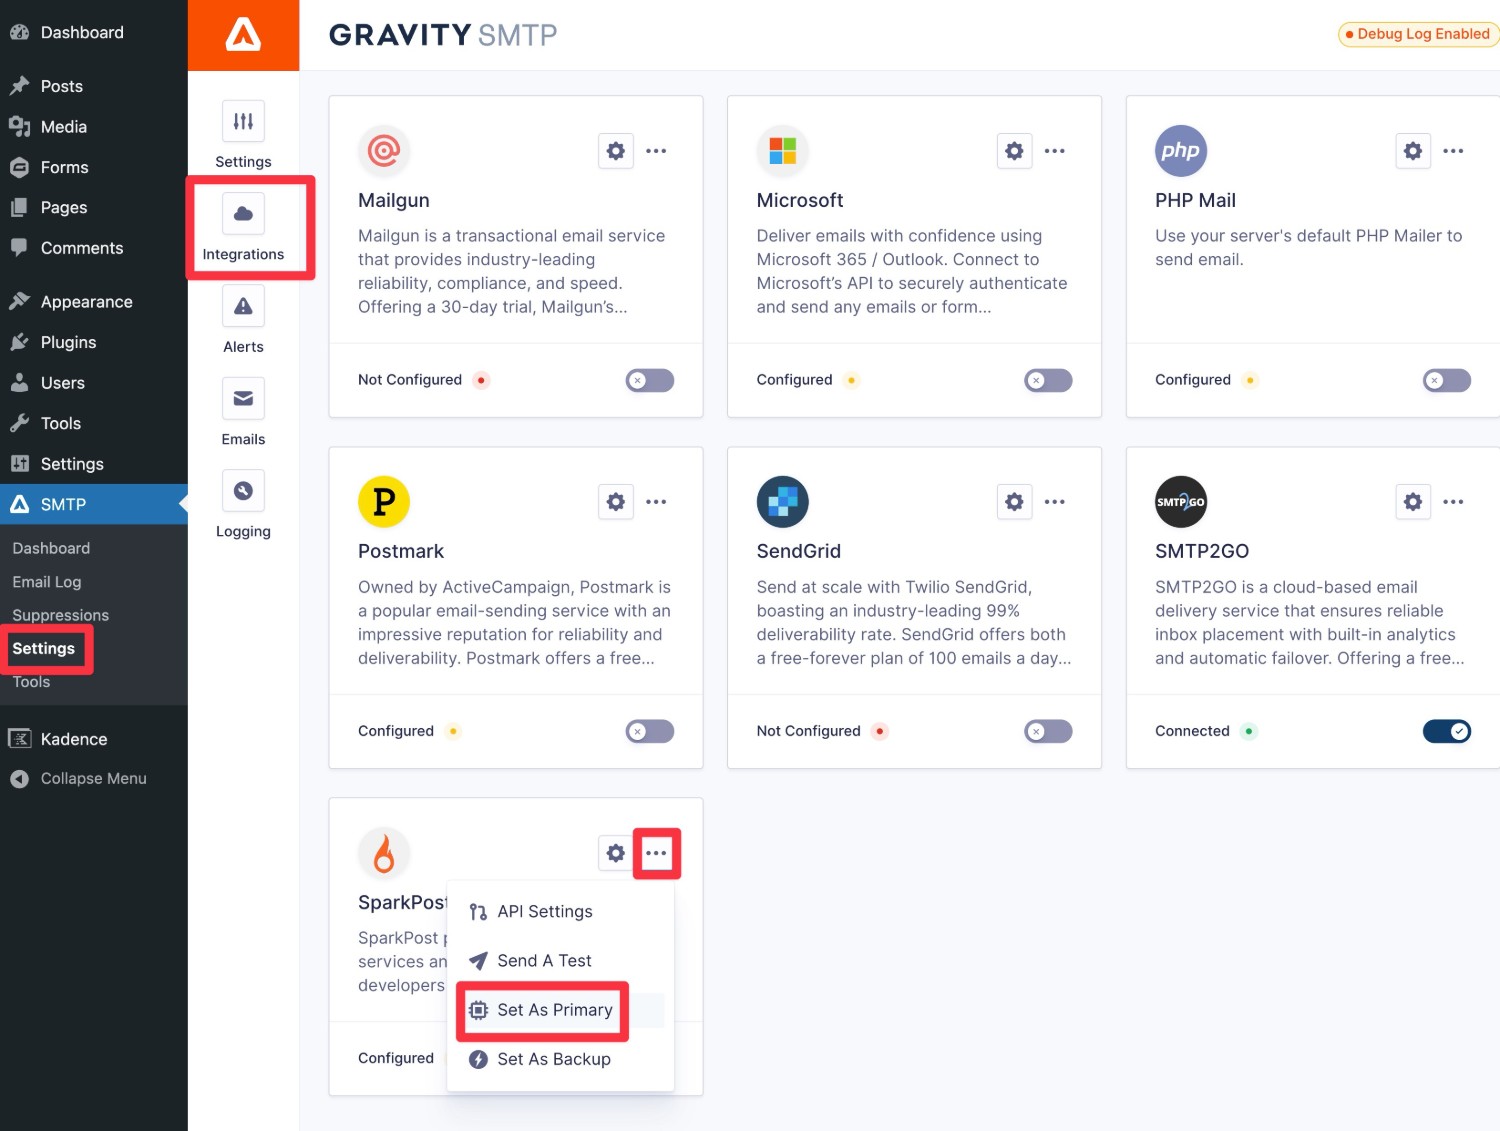Select the SMTP sidebar item

(x=94, y=504)
